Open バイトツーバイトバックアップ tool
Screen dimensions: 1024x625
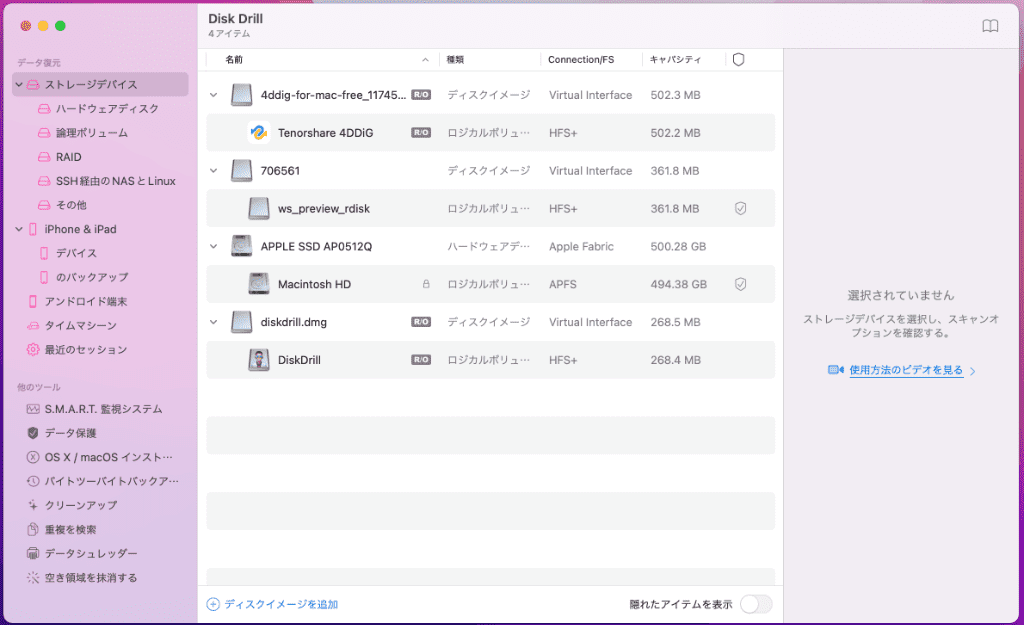pyautogui.click(x=111, y=481)
